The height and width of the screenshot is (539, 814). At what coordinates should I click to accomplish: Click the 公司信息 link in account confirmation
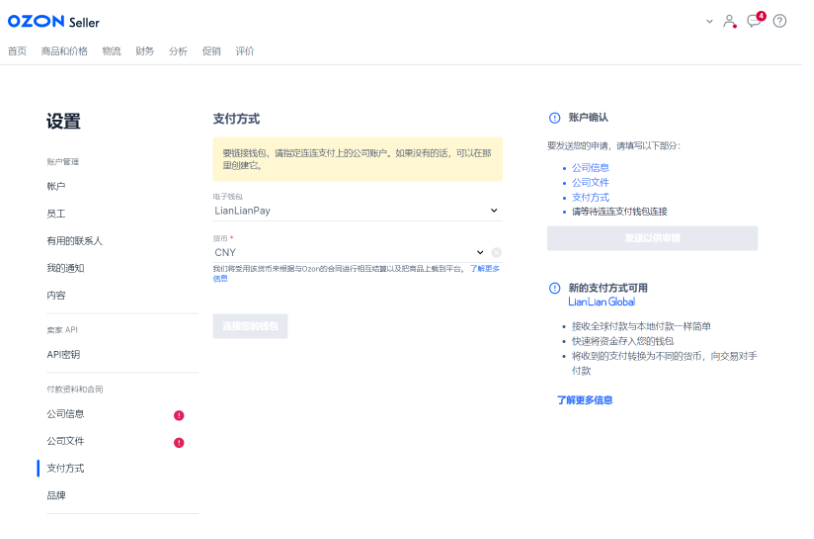(x=590, y=167)
